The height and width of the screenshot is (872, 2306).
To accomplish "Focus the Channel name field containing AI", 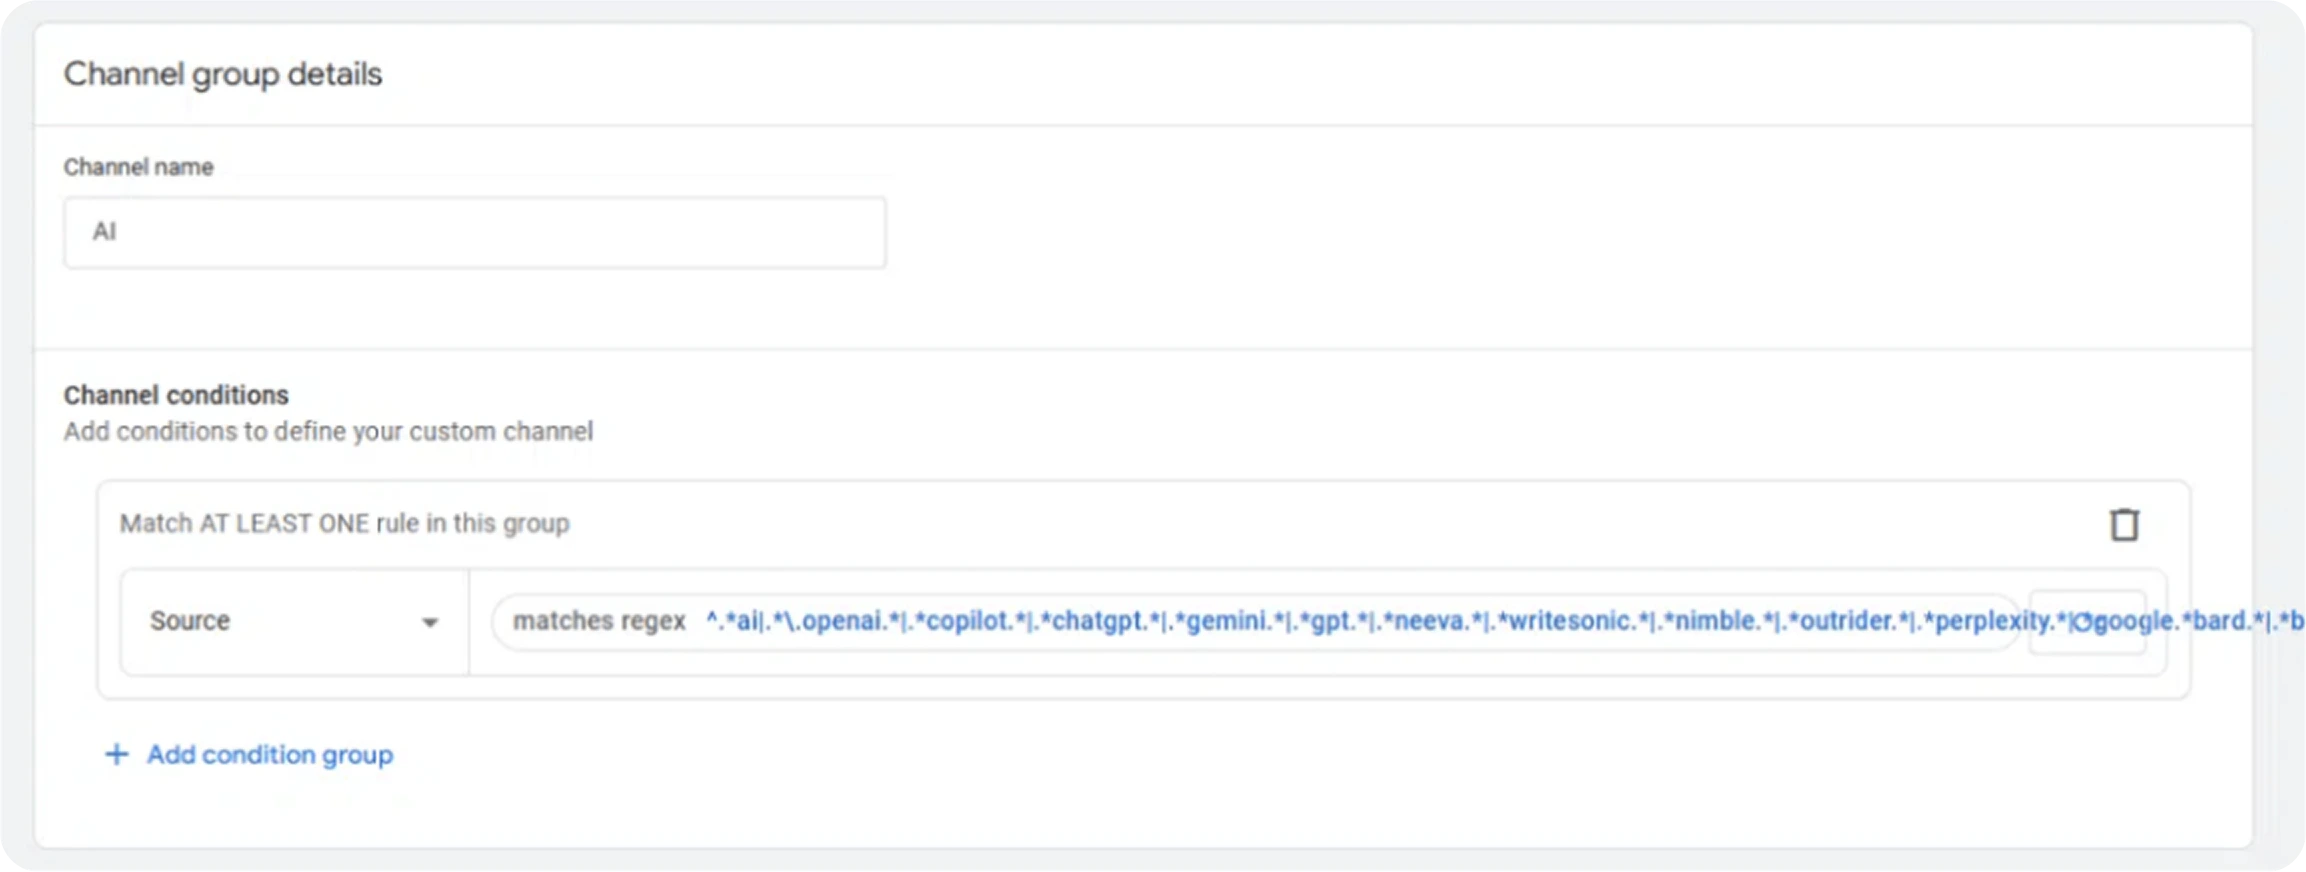I will tap(474, 233).
